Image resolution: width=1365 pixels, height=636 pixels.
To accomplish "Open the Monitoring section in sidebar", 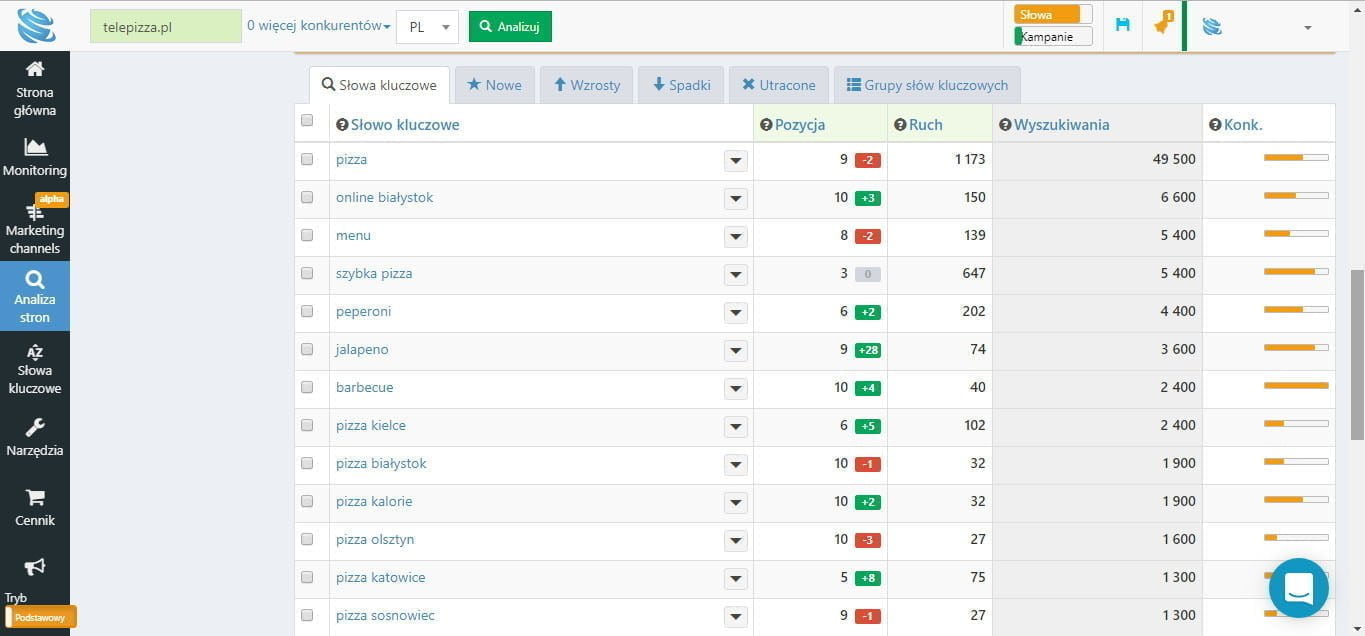I will [35, 158].
